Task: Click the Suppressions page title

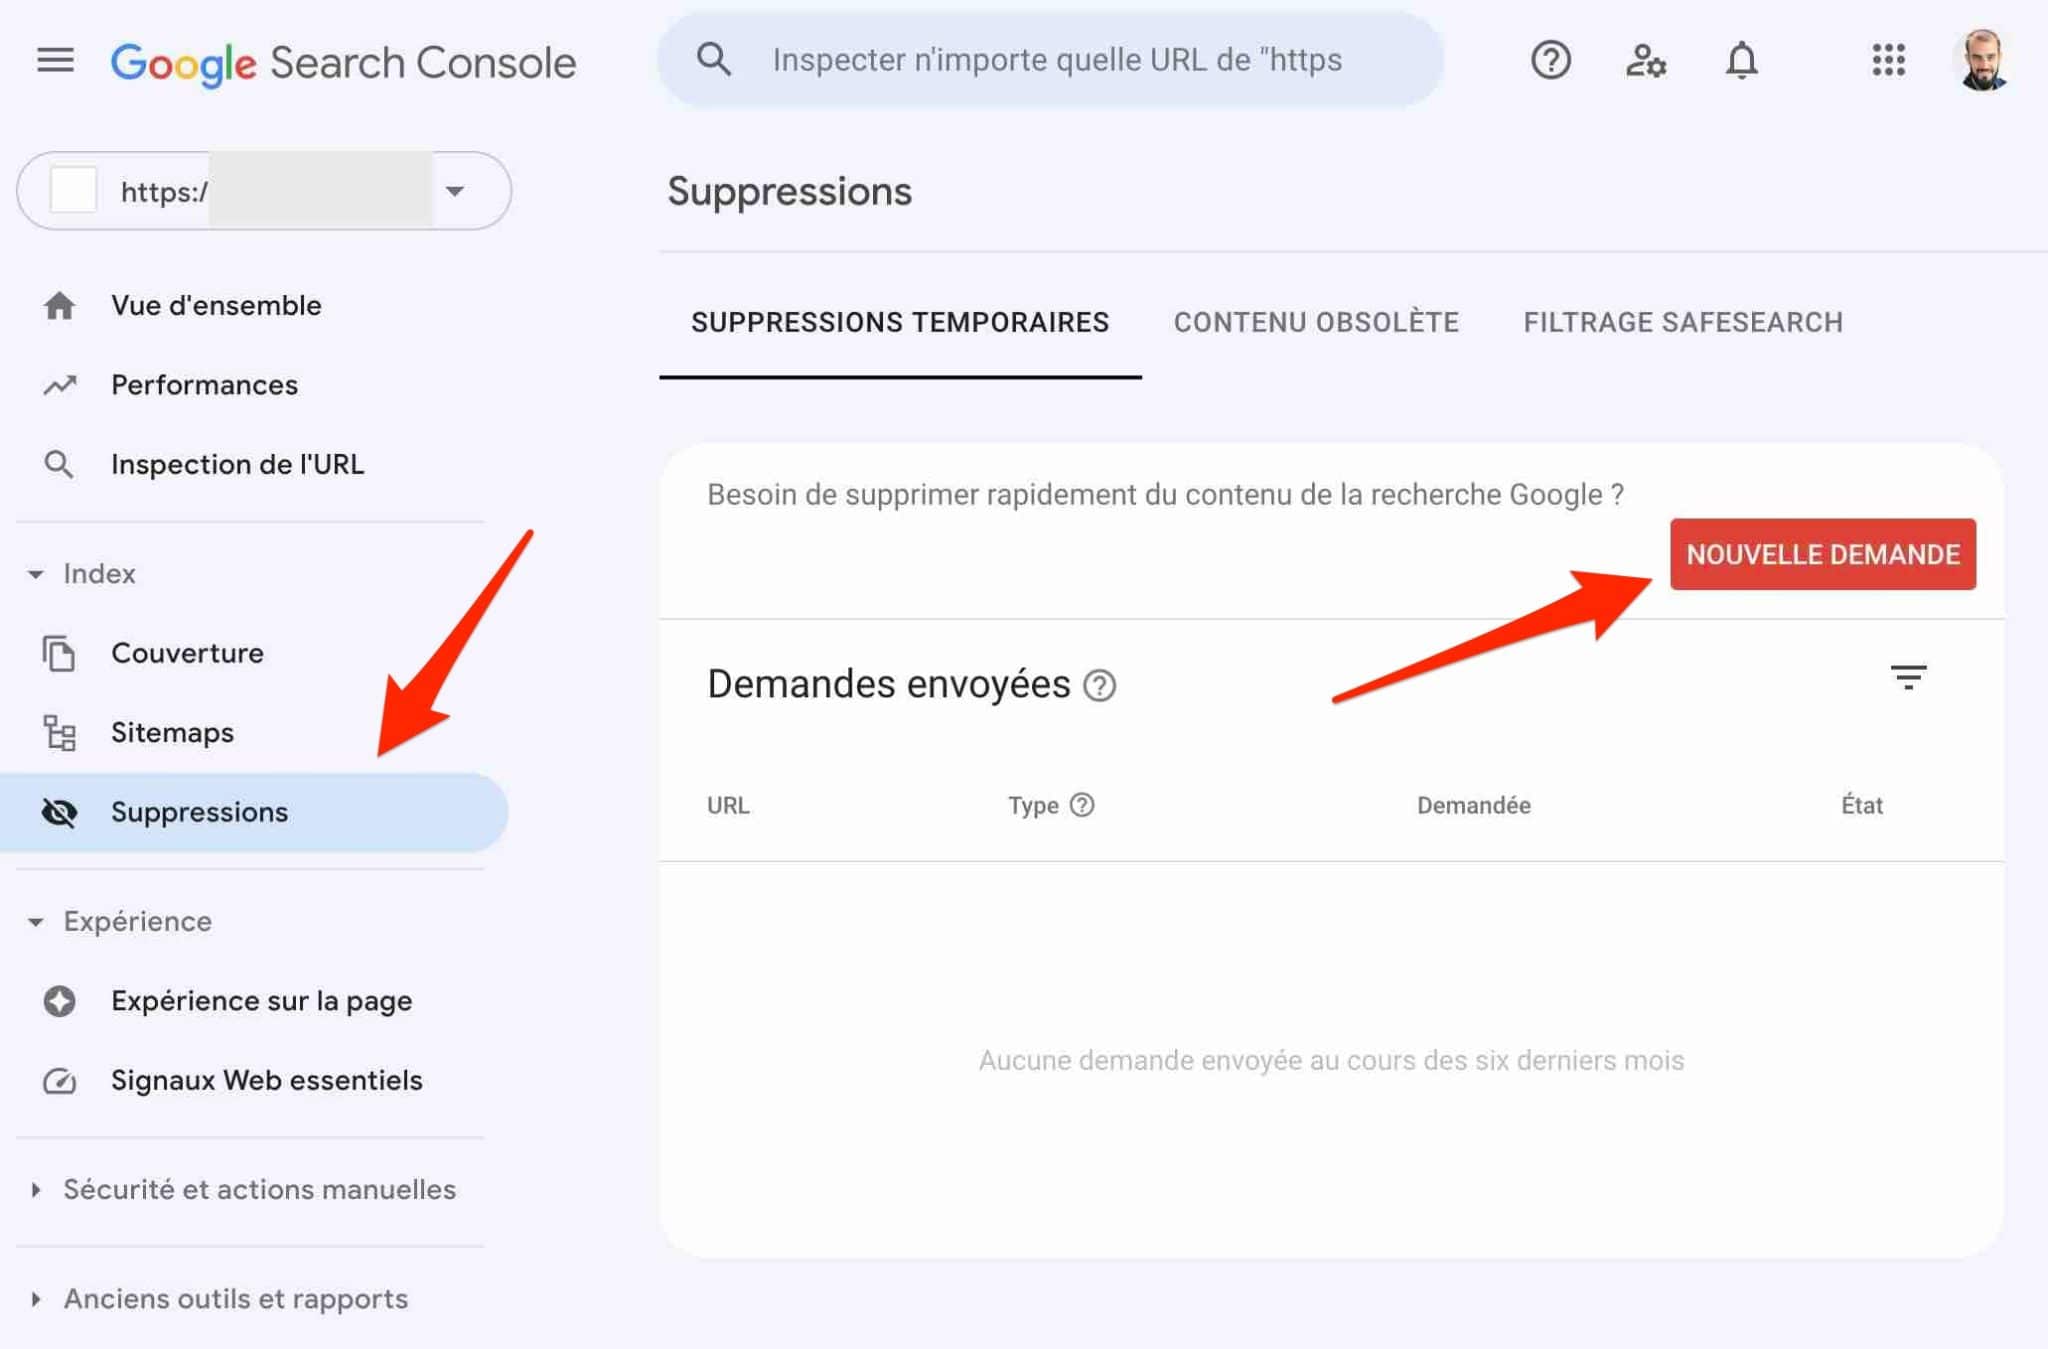Action: [789, 192]
